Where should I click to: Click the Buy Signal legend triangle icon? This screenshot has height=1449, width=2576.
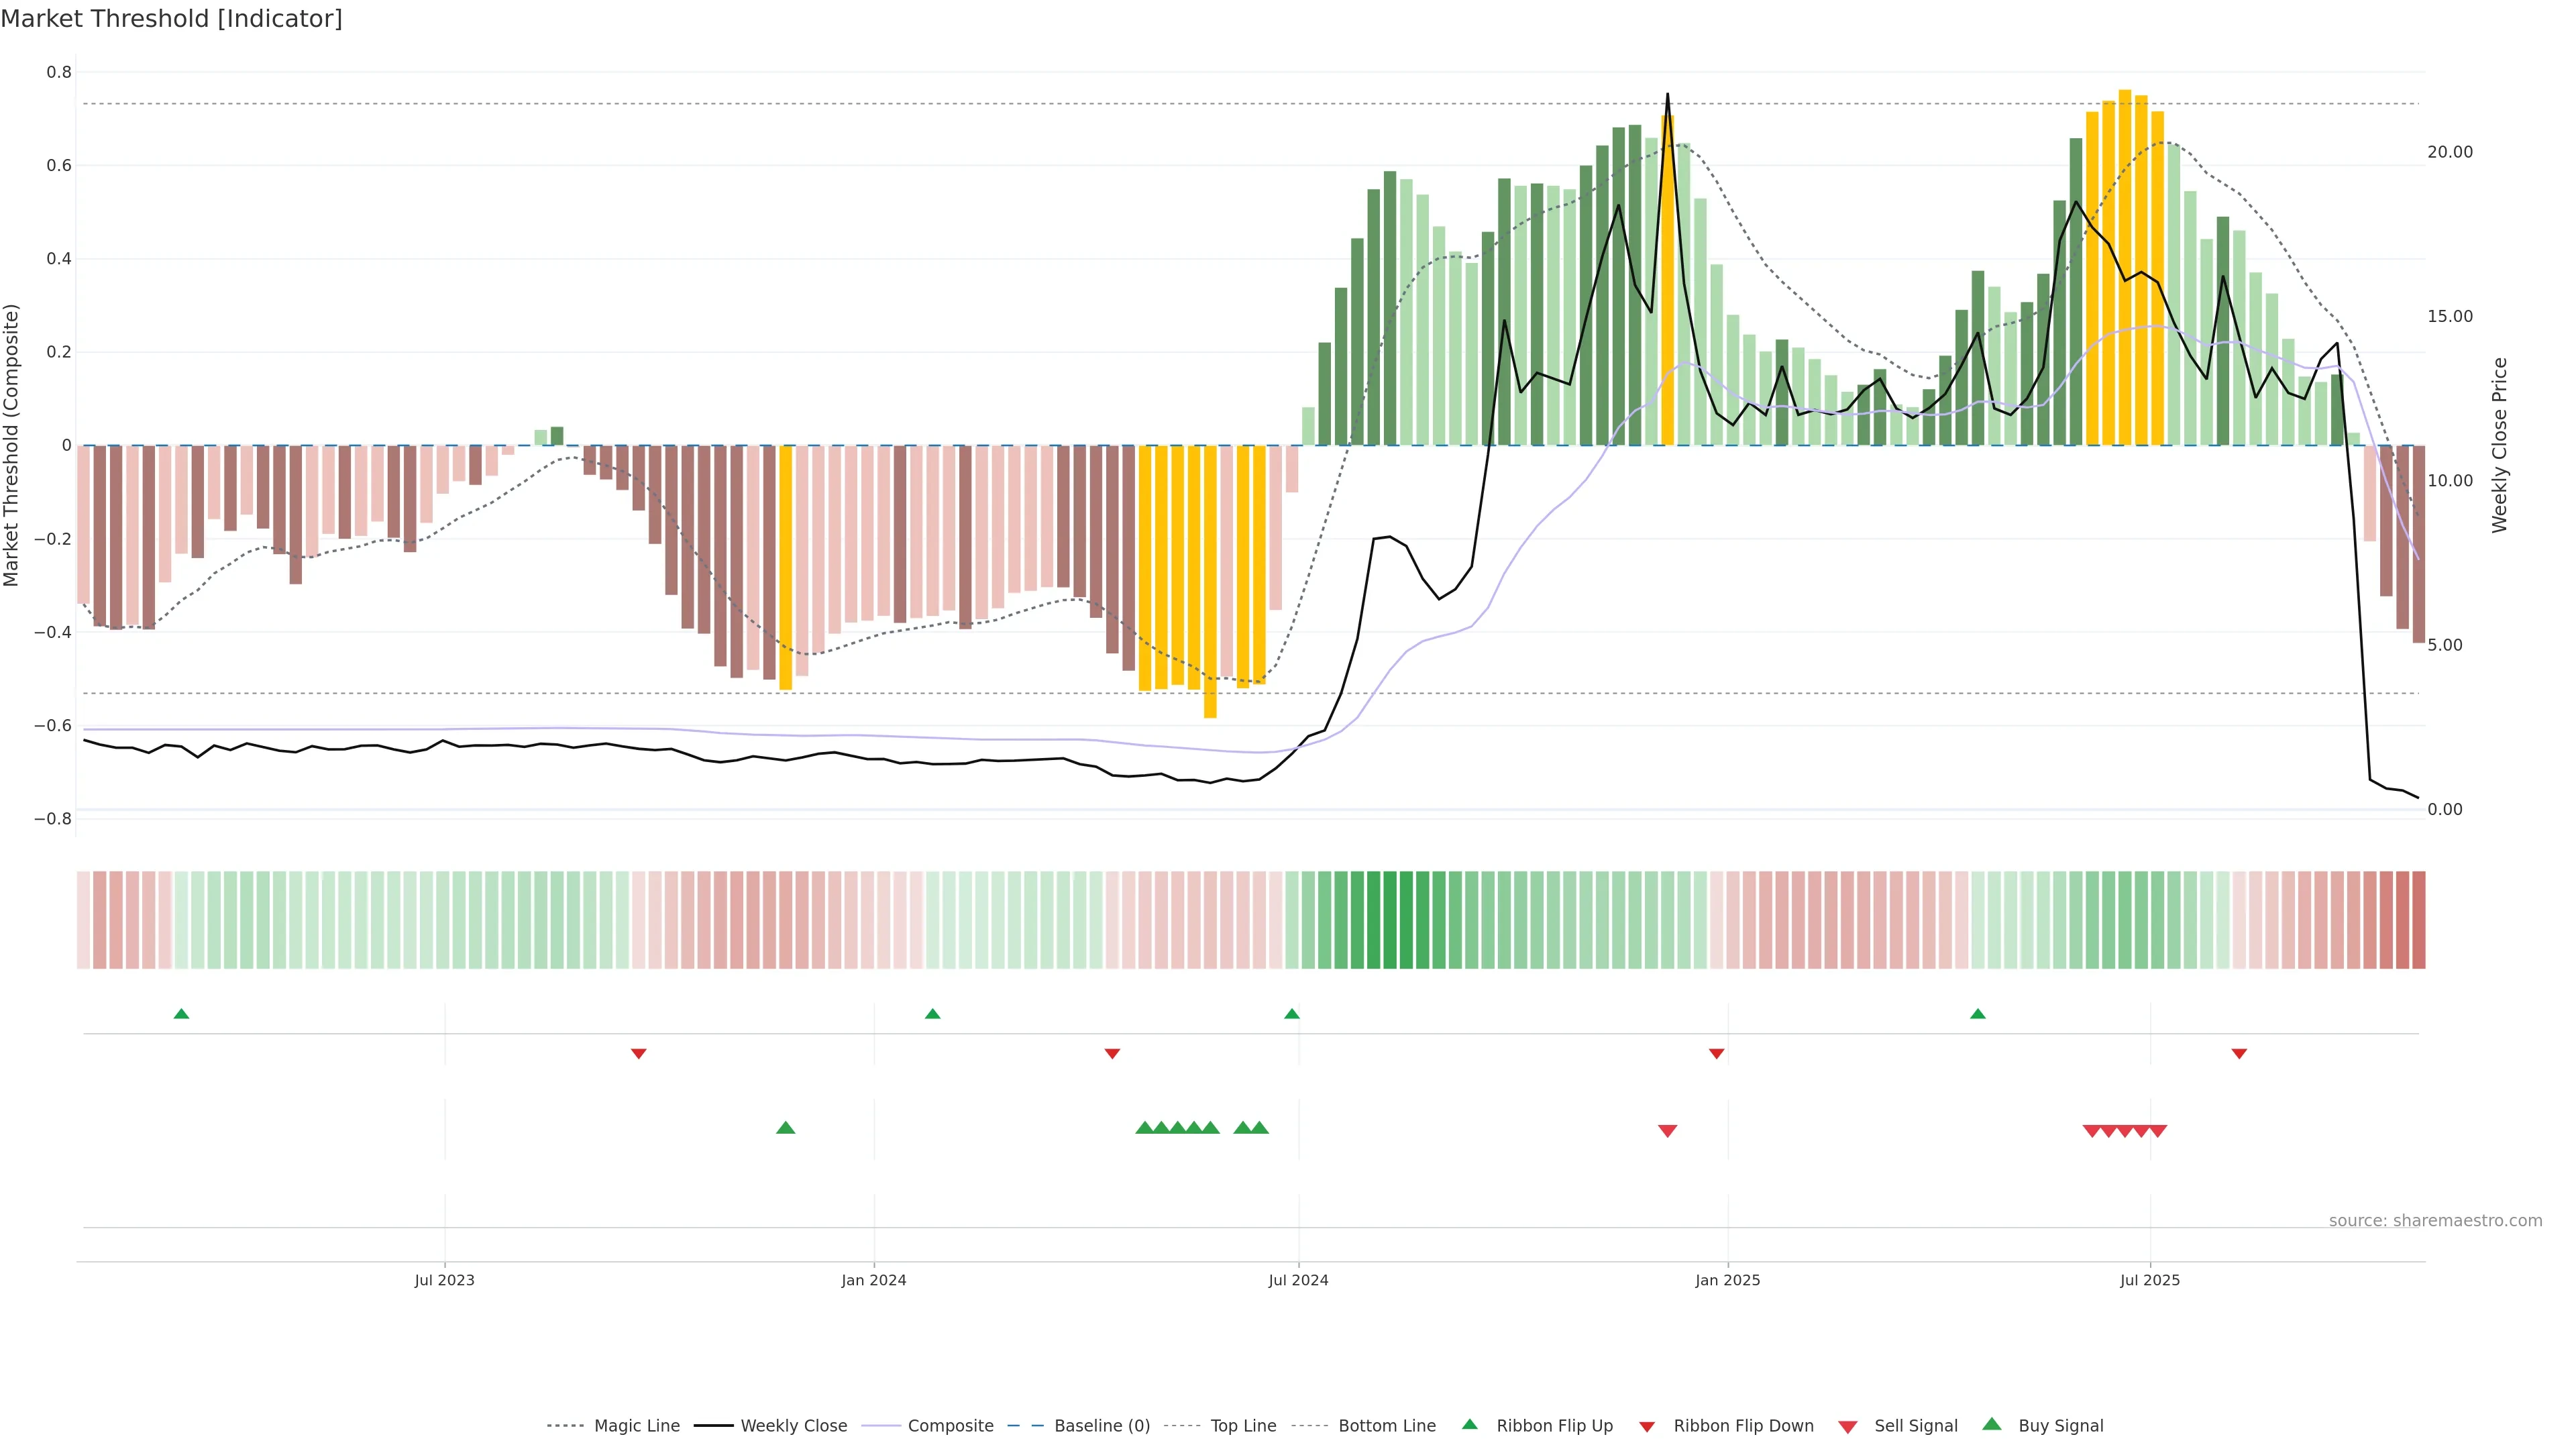pyautogui.click(x=1991, y=1424)
